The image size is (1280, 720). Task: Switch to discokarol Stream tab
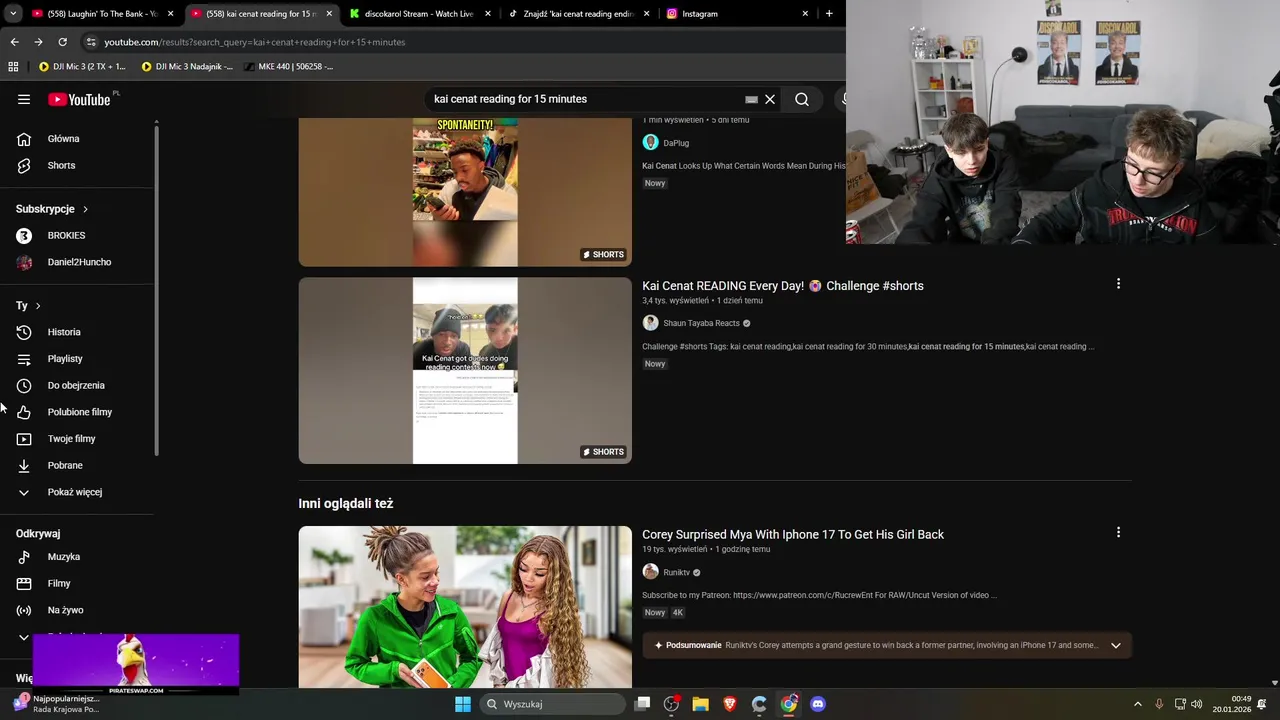(x=420, y=14)
